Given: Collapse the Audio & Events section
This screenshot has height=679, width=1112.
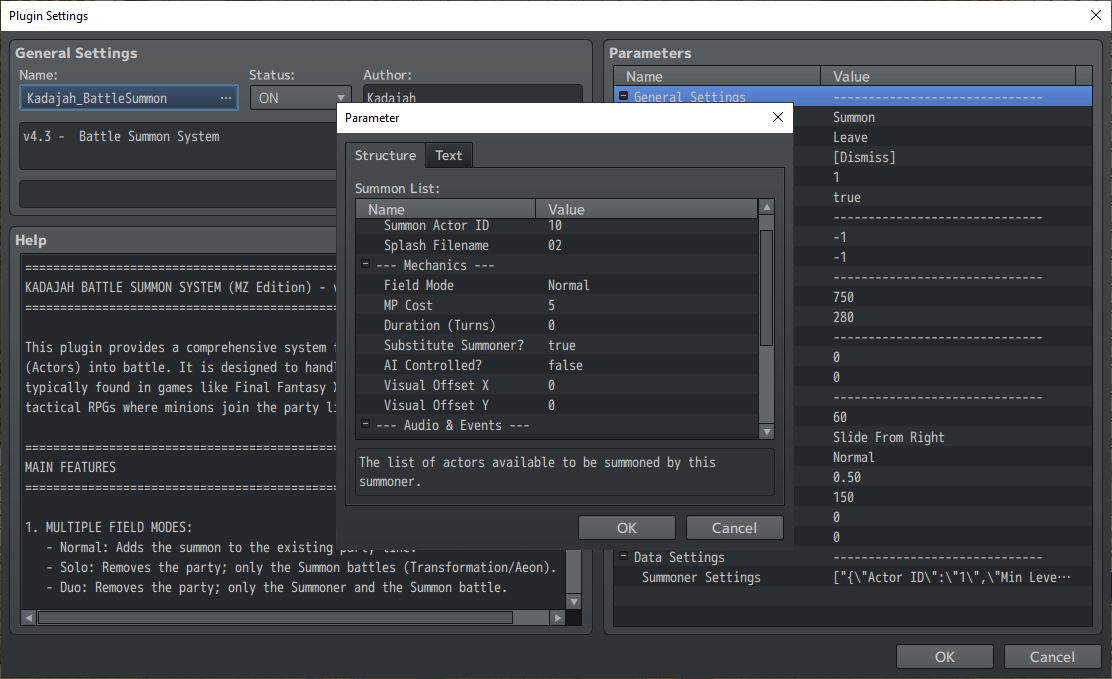Looking at the screenshot, I should click(x=365, y=424).
